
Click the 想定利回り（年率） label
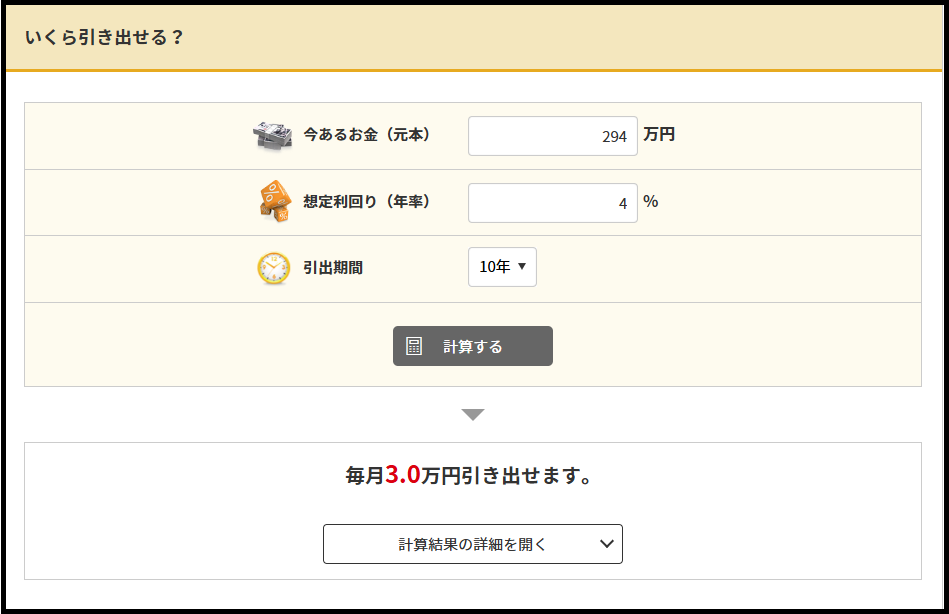click(366, 202)
